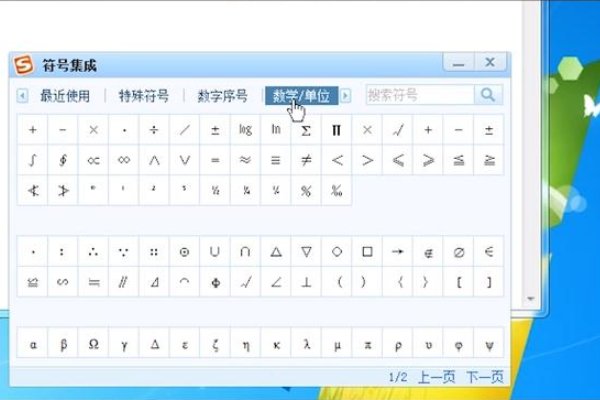
Task: Insert the upward triangle symbol △
Action: 276,252
